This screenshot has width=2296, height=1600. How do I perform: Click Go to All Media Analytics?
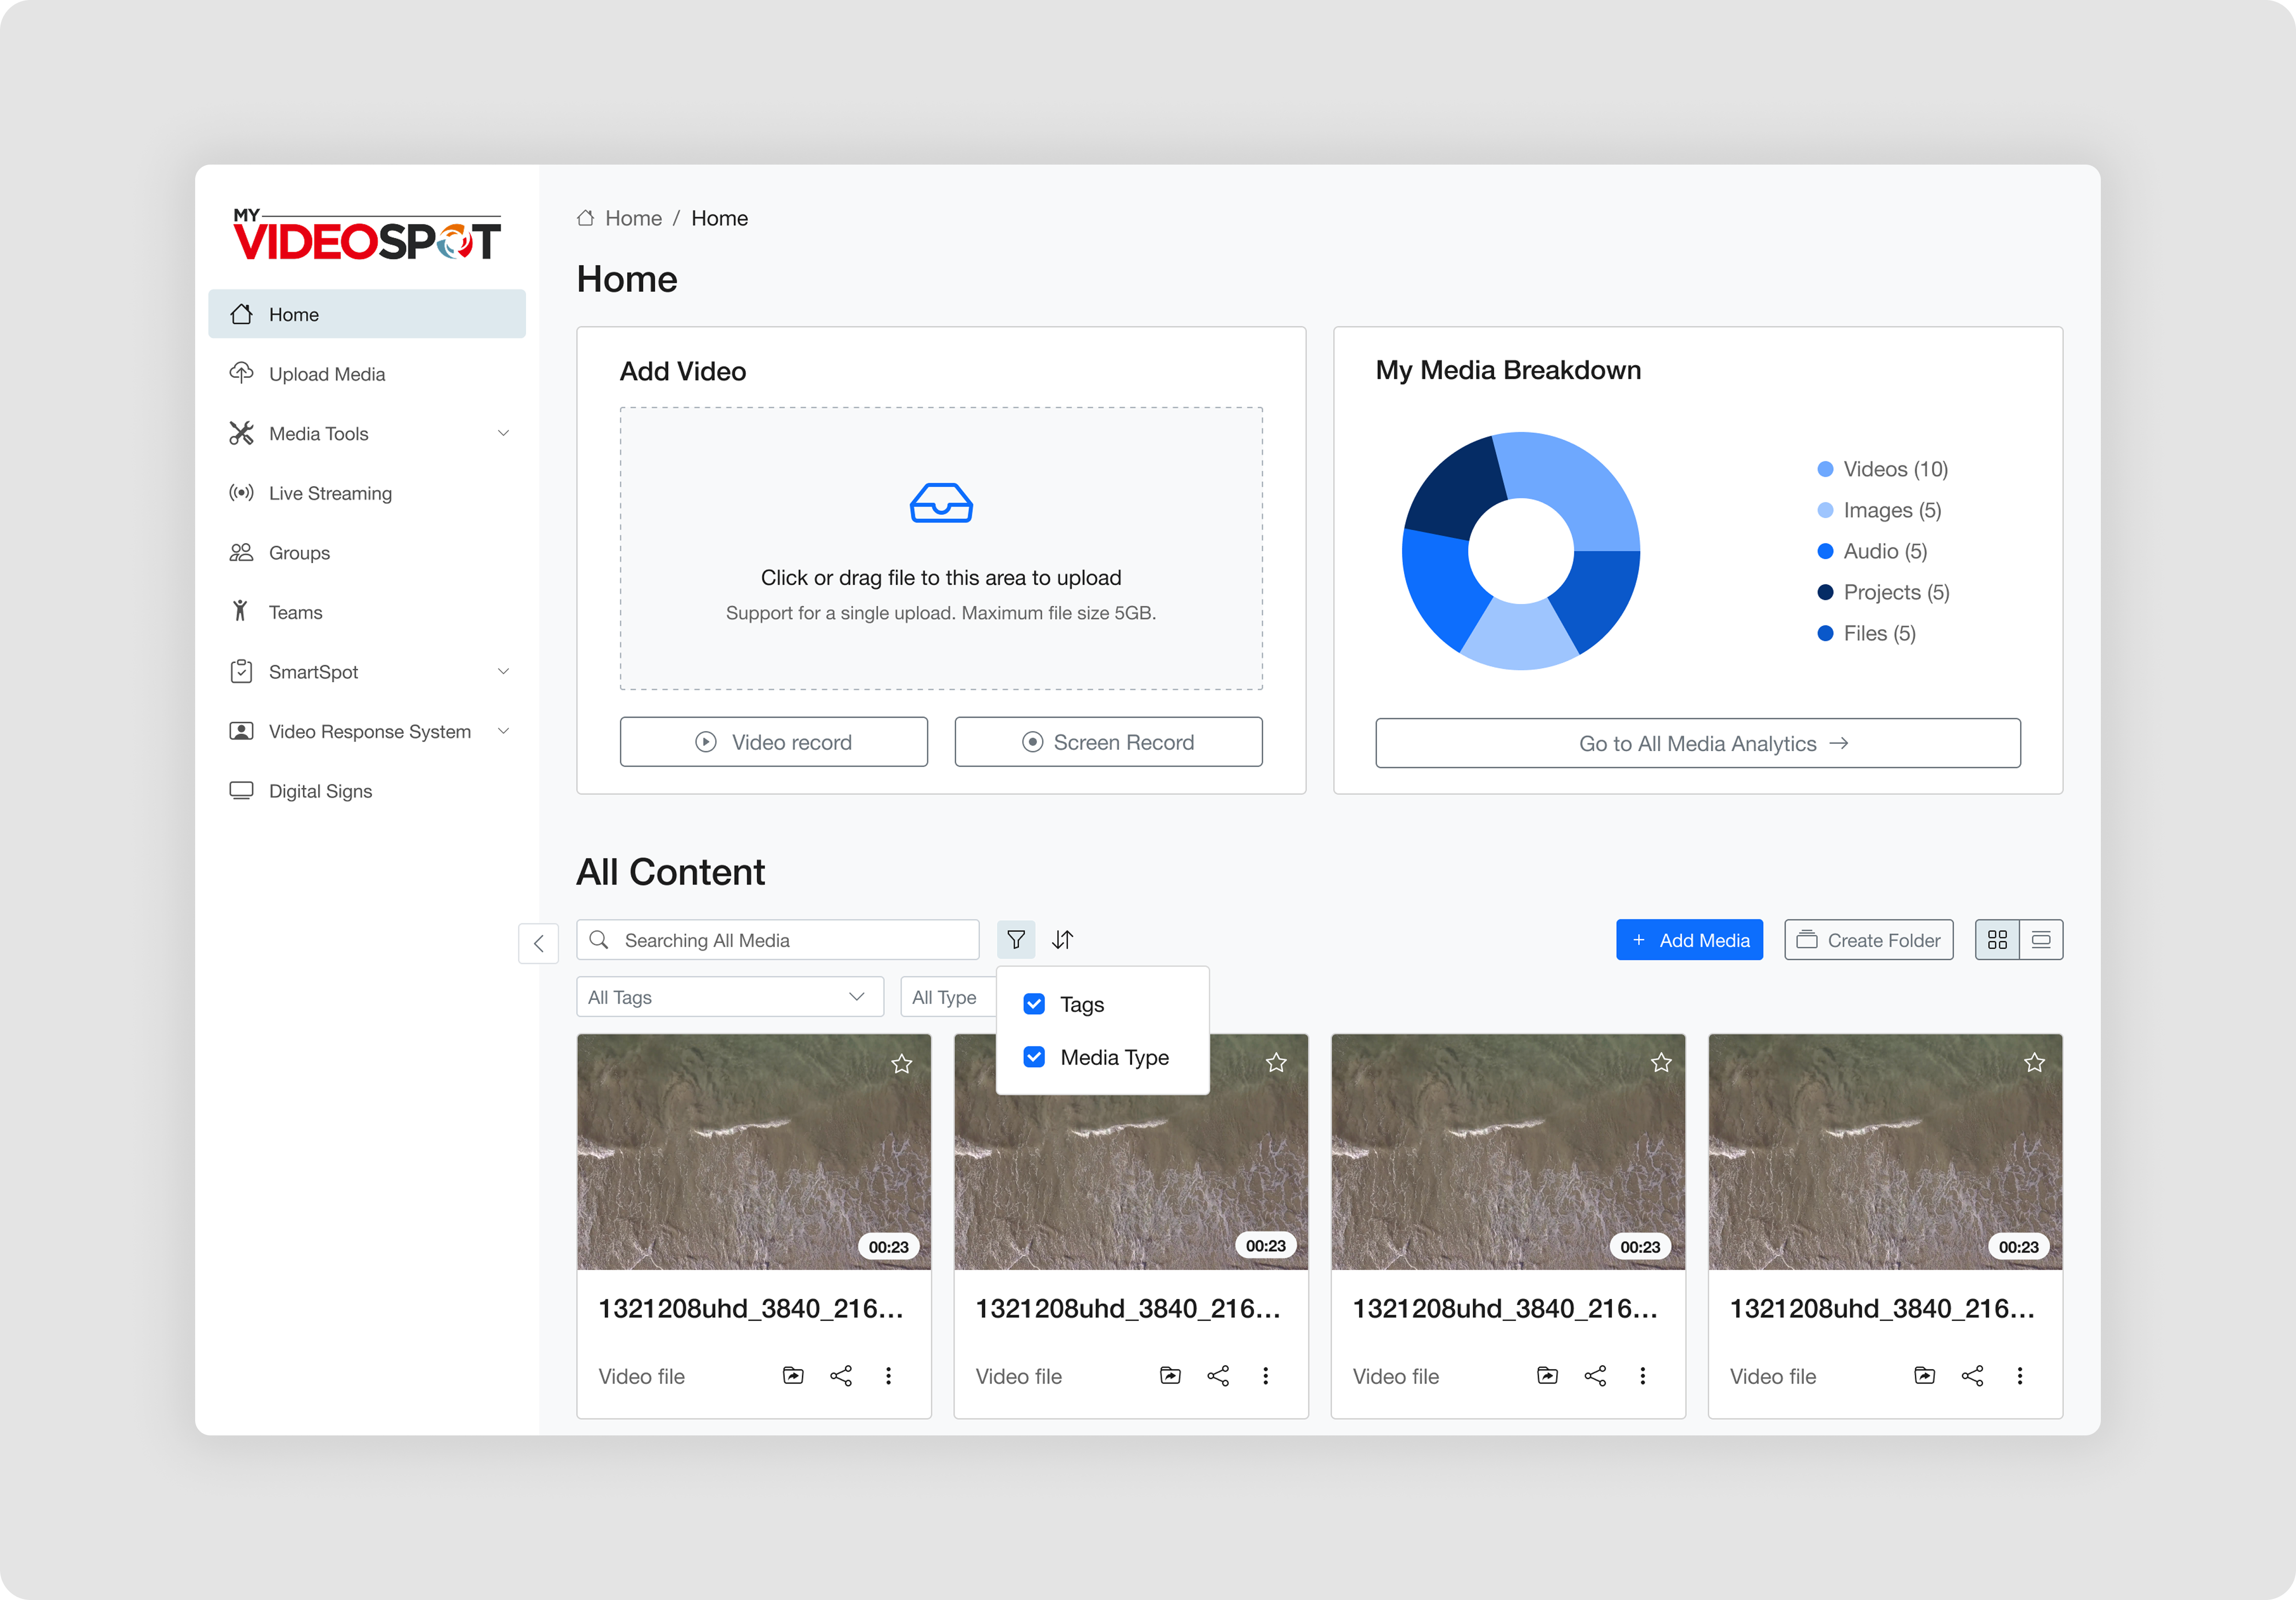click(x=1697, y=744)
